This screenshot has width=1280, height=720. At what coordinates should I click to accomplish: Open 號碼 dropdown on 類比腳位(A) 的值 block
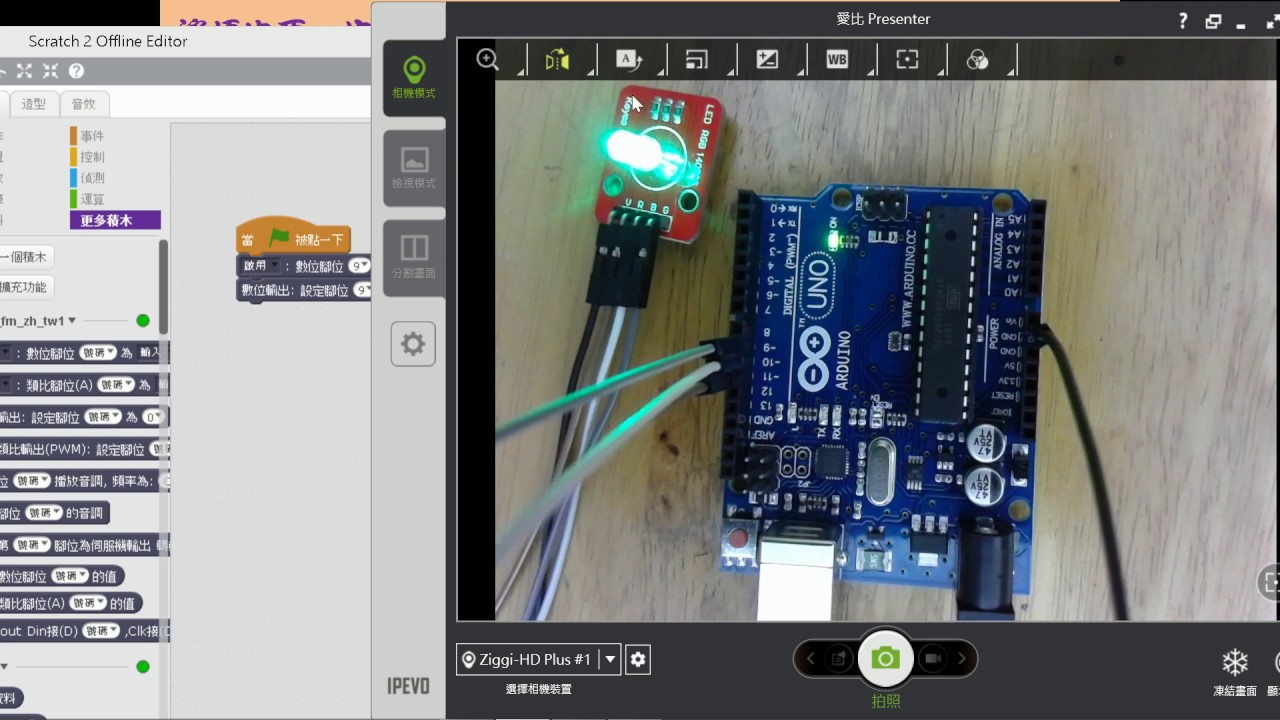click(x=87, y=603)
